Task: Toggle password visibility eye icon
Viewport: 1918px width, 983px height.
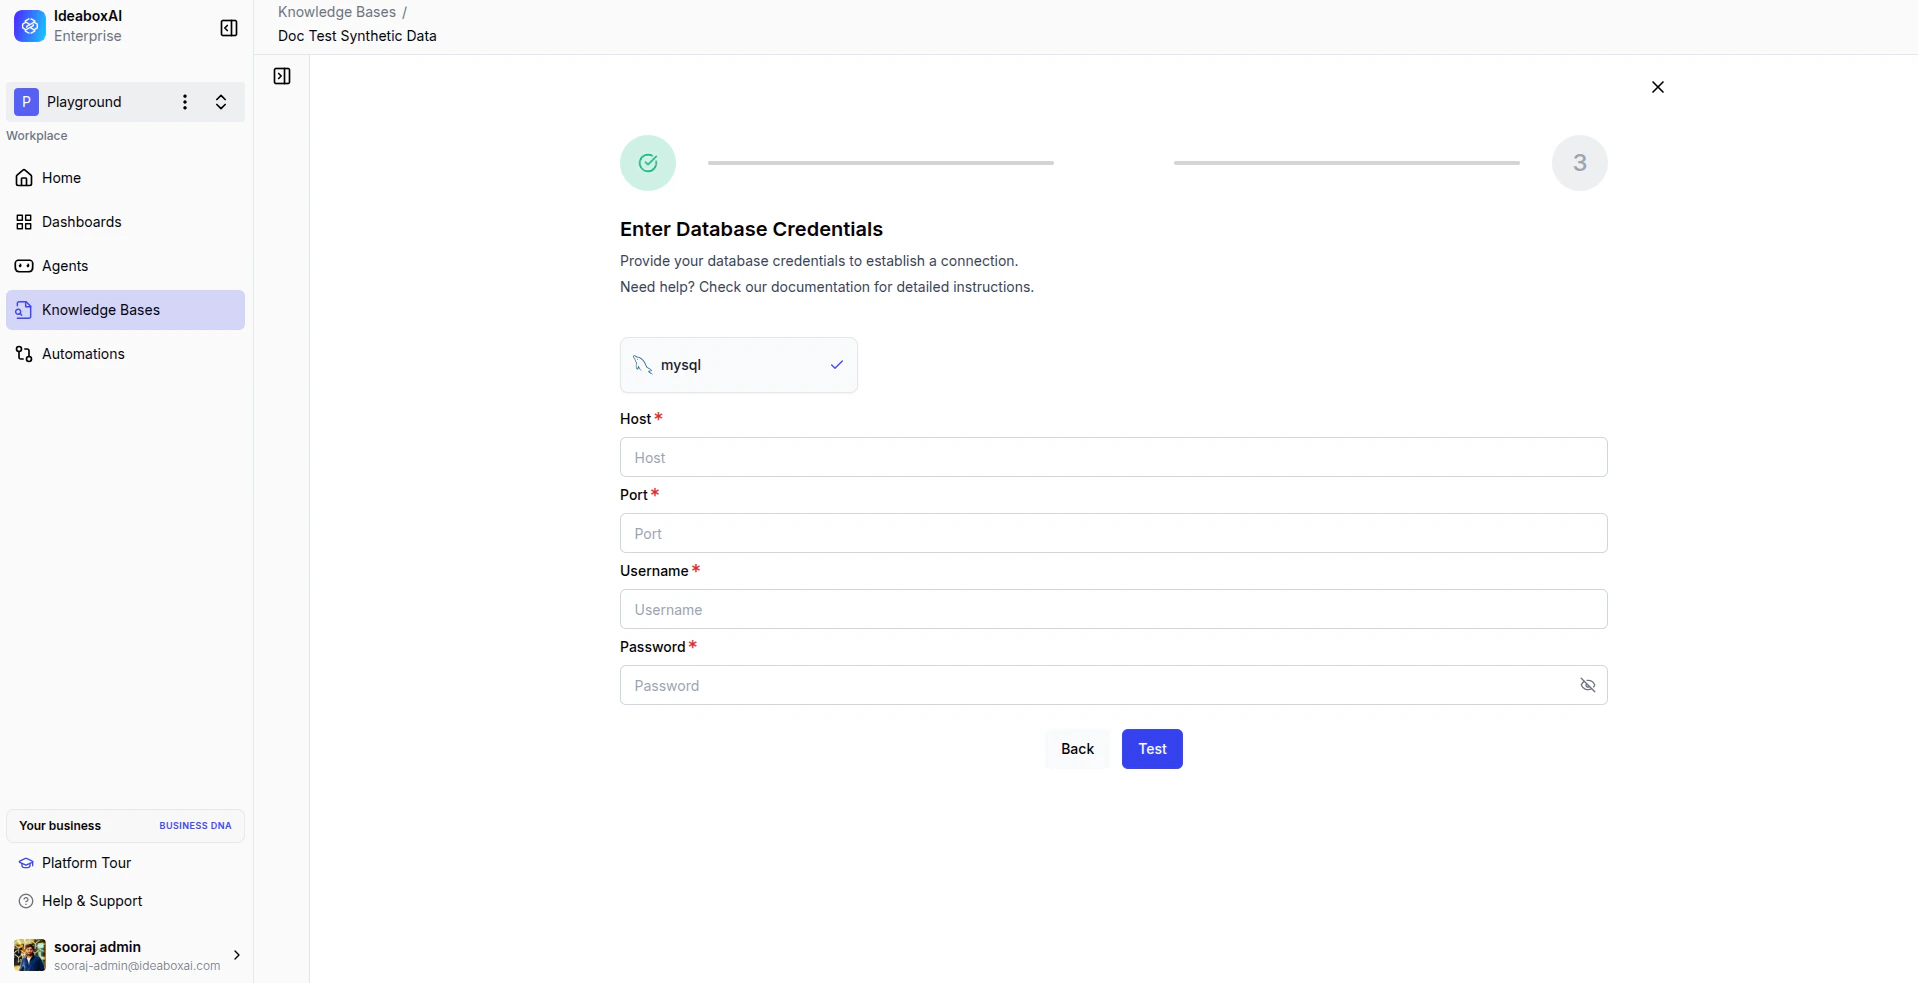Action: click(1587, 685)
